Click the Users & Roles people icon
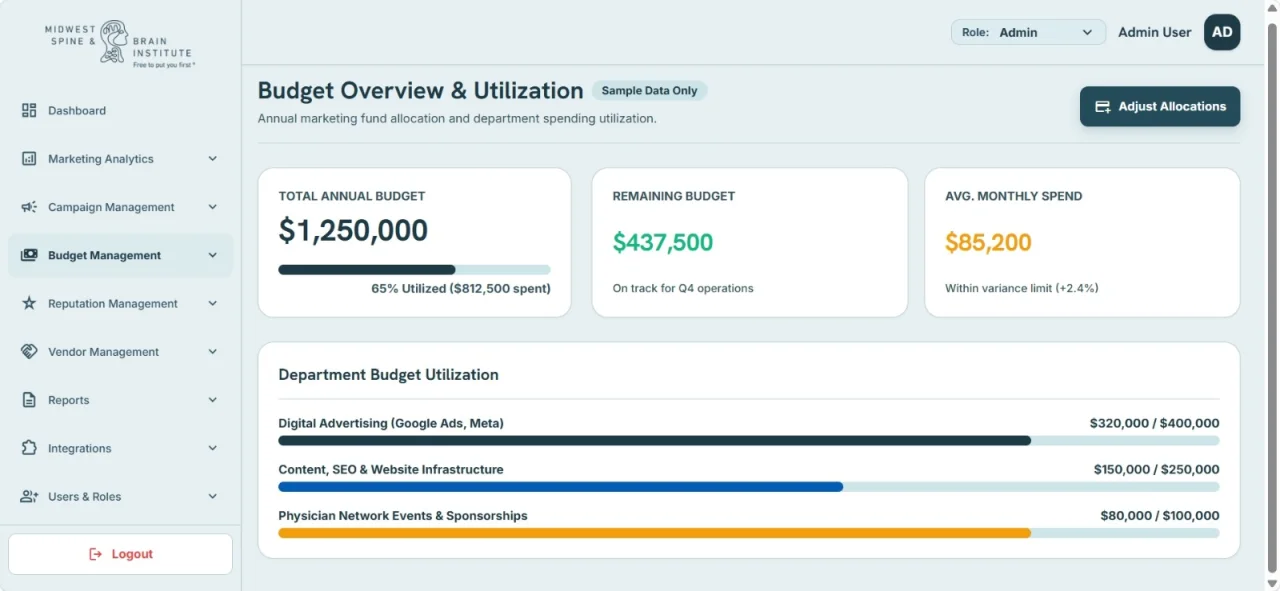Viewport: 1280px width, 591px height. point(29,496)
